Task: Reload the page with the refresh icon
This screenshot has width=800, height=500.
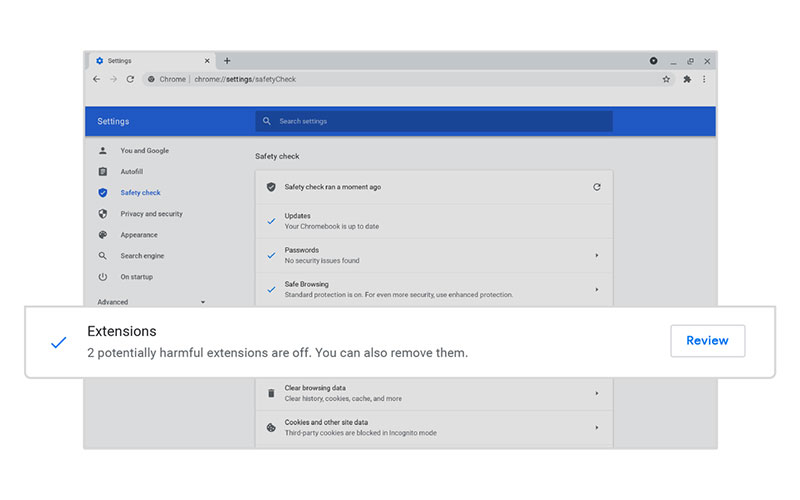Action: click(130, 79)
